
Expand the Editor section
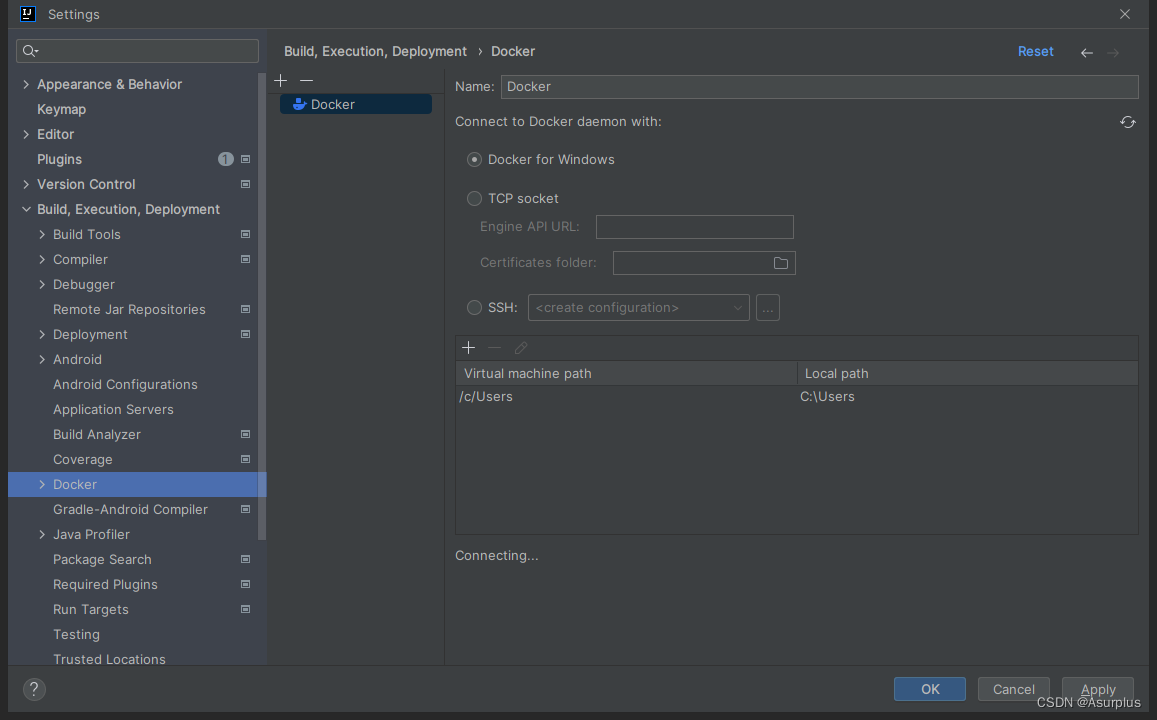point(26,134)
